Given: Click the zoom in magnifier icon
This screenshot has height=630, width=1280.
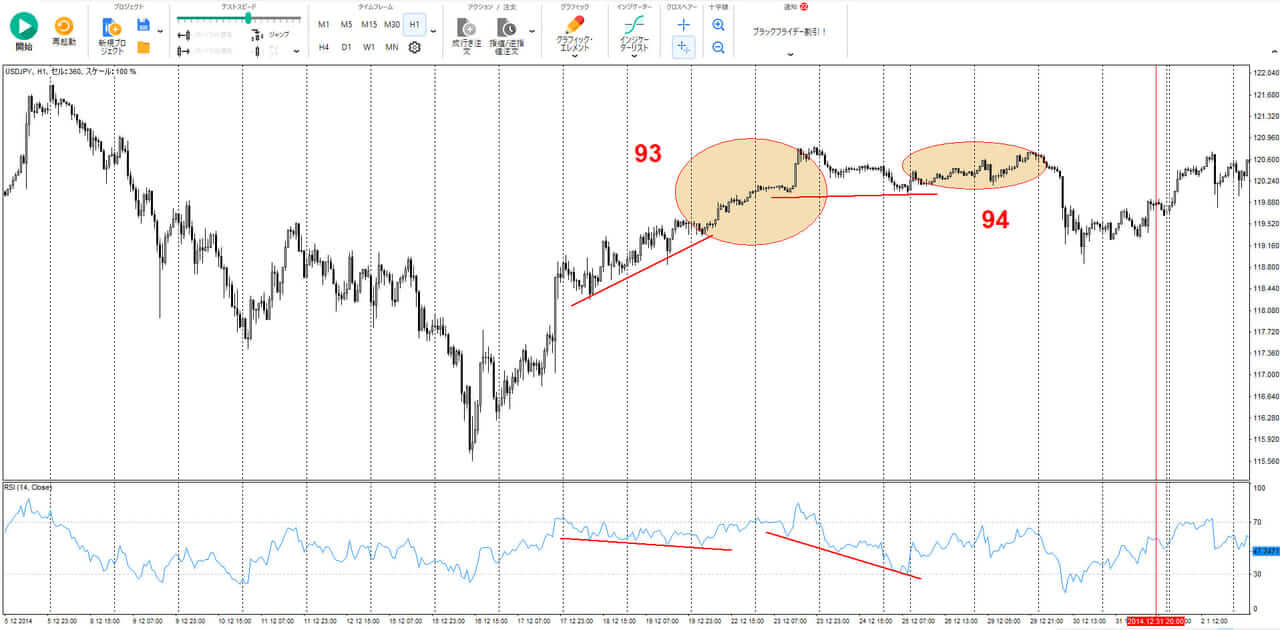Looking at the screenshot, I should [718, 24].
